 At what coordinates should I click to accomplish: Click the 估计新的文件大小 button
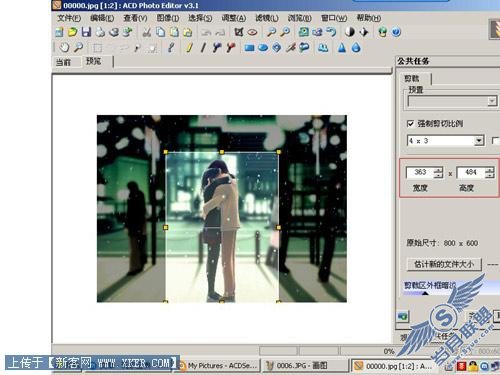point(444,264)
